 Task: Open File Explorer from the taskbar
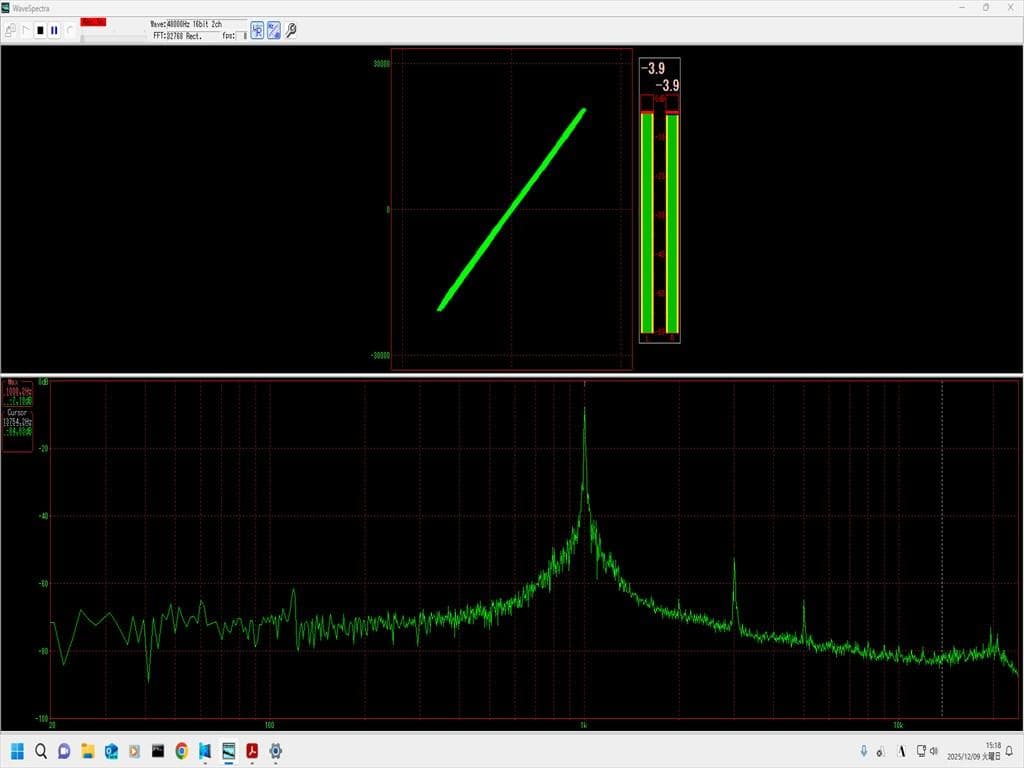pos(87,751)
